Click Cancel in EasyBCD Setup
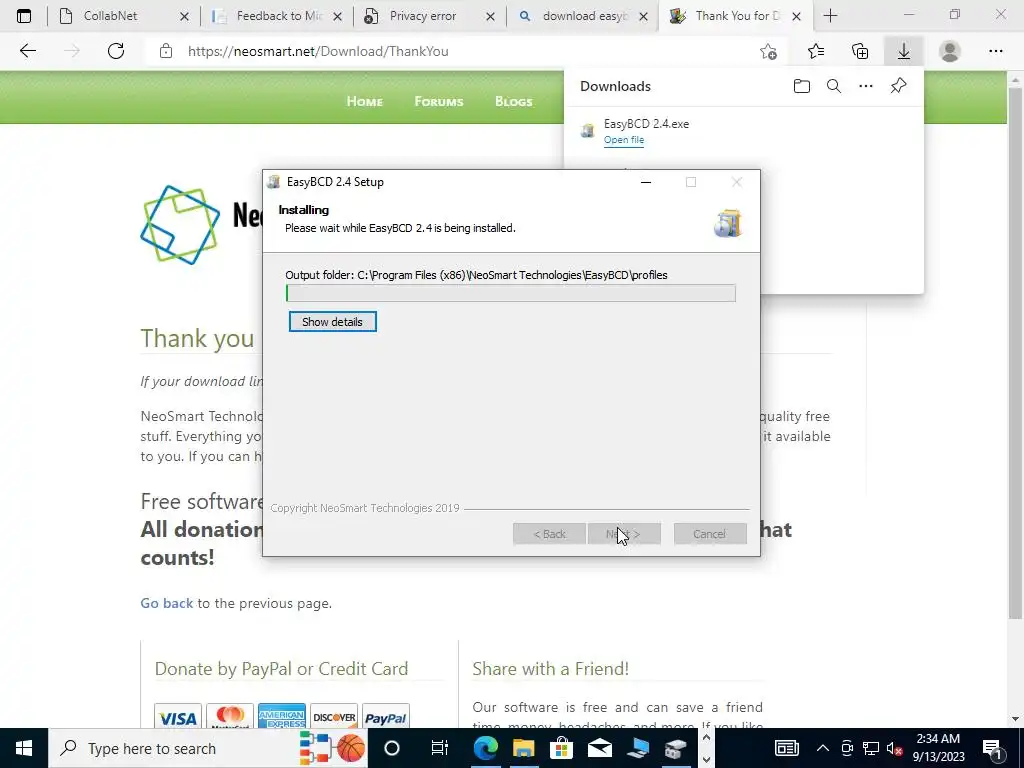The image size is (1024, 768). (710, 534)
